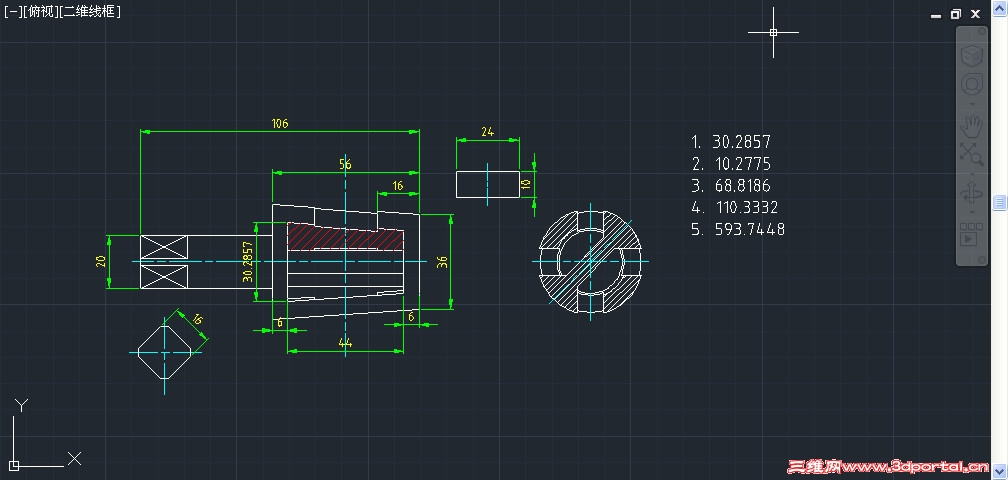Select the text line '4. 110.3332'
The height and width of the screenshot is (480, 1008).
click(735, 208)
